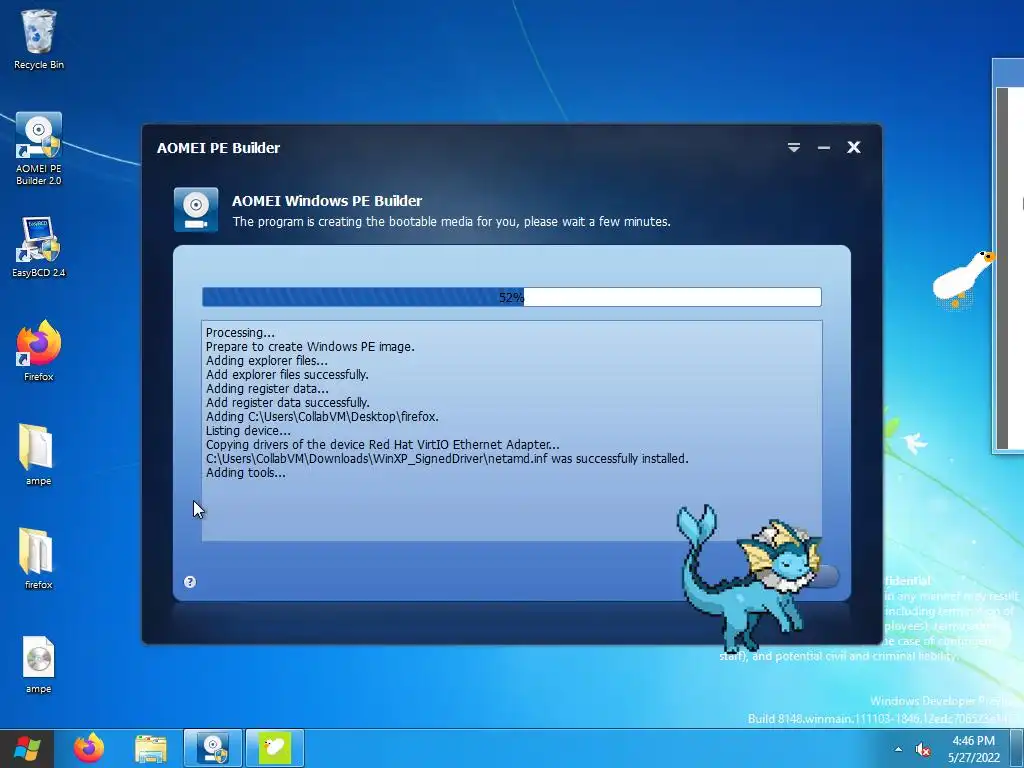The image size is (1024, 768).
Task: Open the Recycle Bin desktop icon
Action: pyautogui.click(x=39, y=39)
